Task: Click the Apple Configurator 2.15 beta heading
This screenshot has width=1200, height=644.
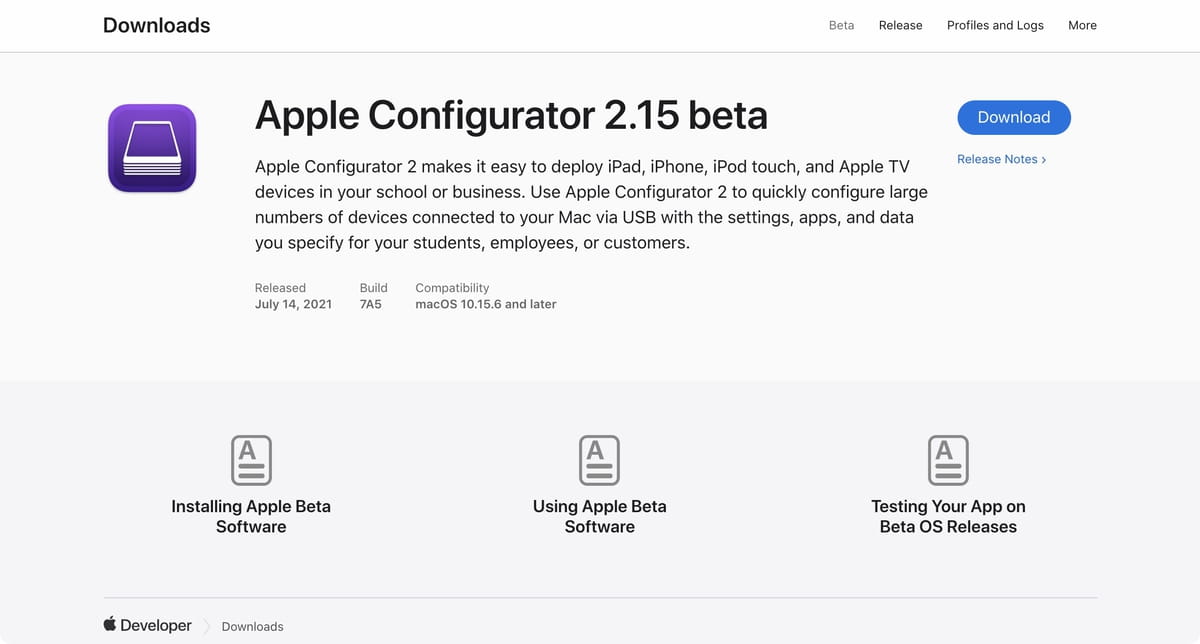Action: coord(511,116)
